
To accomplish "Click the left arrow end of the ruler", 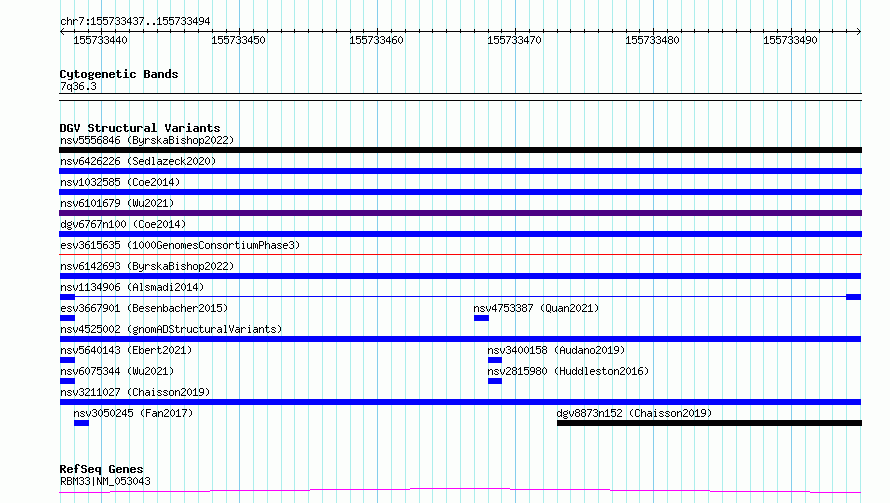I will (x=62, y=32).
